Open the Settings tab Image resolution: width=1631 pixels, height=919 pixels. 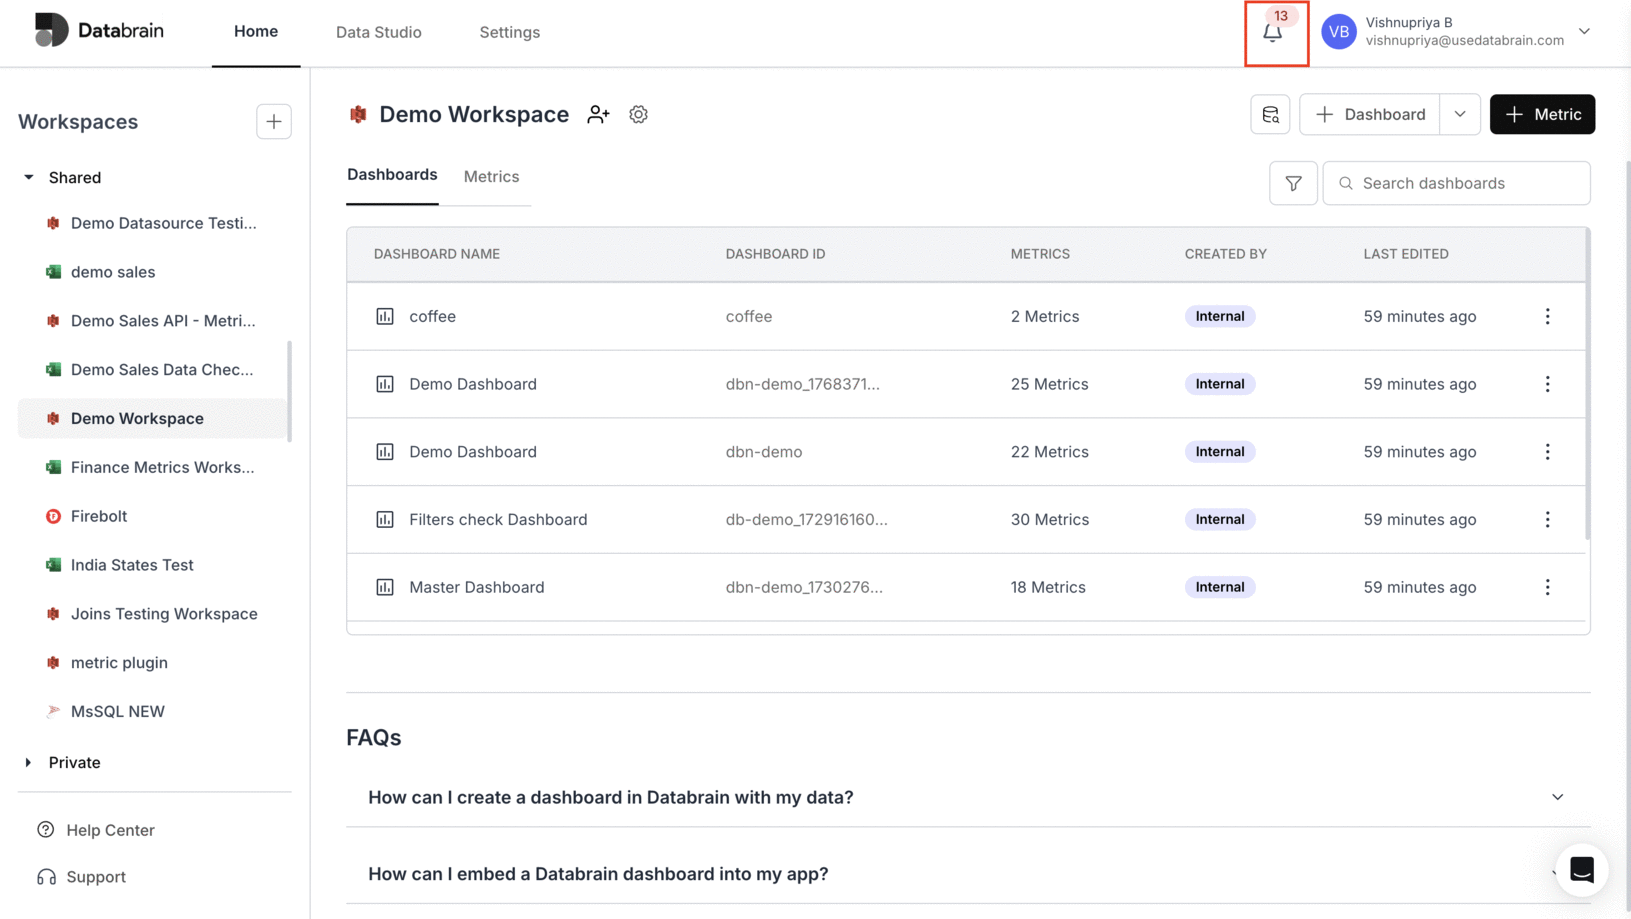tap(509, 32)
